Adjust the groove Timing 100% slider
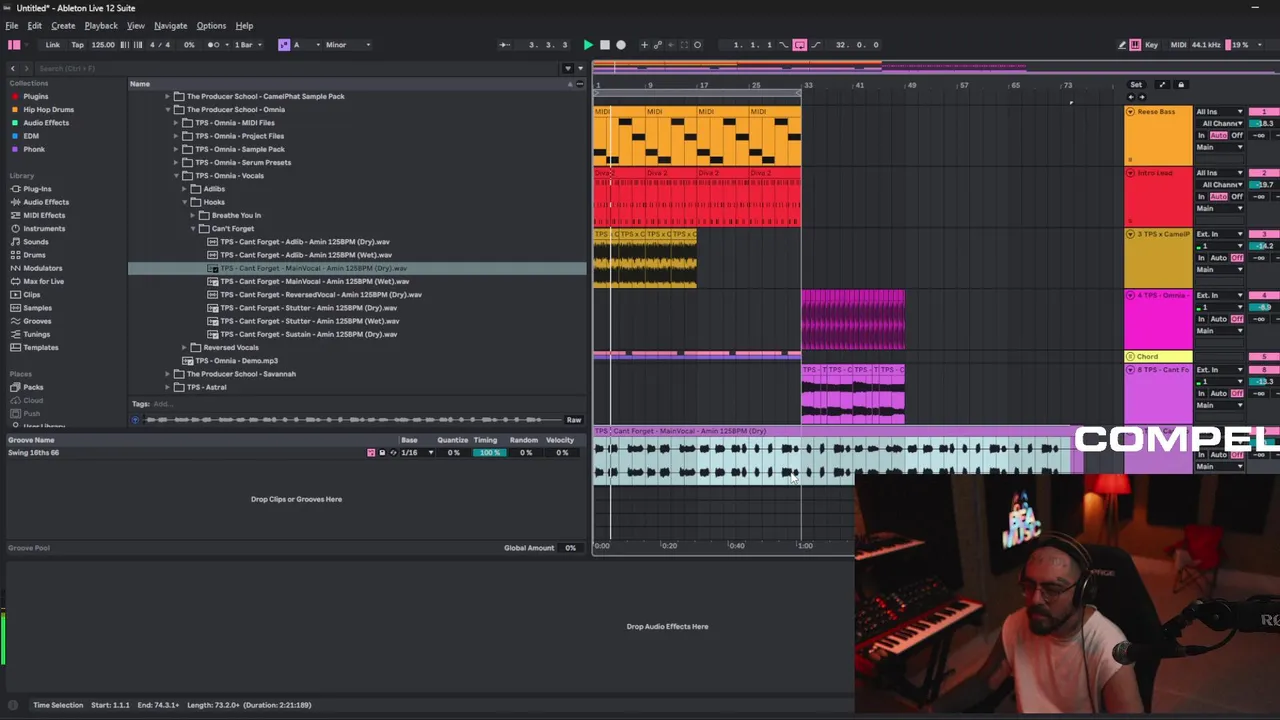 (x=488, y=453)
